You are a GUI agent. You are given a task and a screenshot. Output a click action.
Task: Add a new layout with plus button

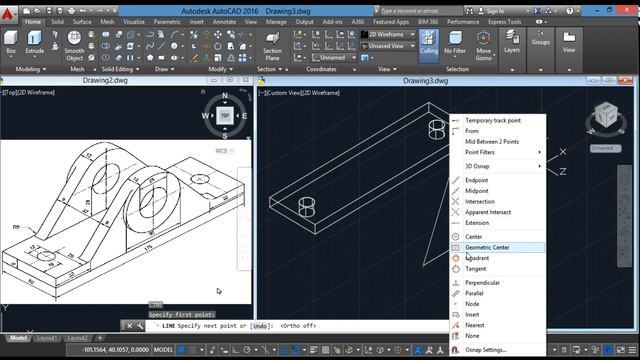(x=100, y=338)
